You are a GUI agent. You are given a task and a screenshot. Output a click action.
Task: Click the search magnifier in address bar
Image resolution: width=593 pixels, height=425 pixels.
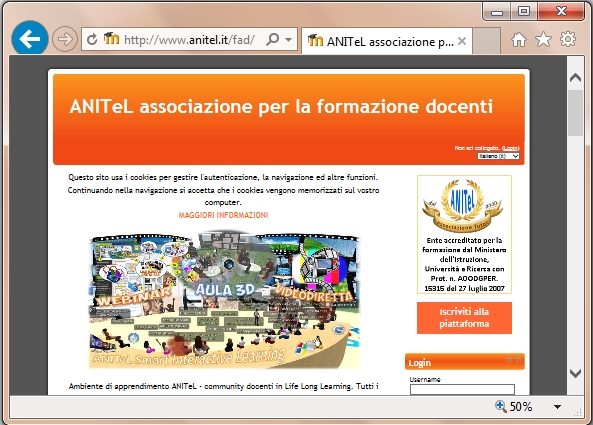pyautogui.click(x=272, y=39)
